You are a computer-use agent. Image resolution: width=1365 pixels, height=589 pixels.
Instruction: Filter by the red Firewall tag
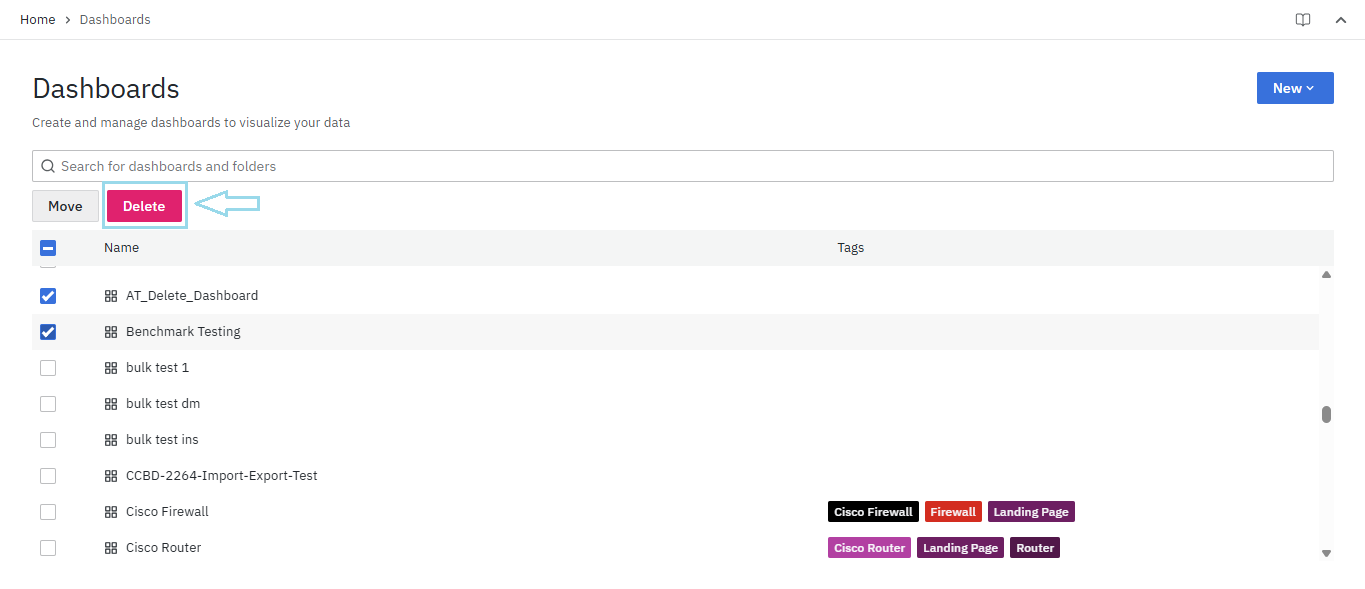[952, 512]
